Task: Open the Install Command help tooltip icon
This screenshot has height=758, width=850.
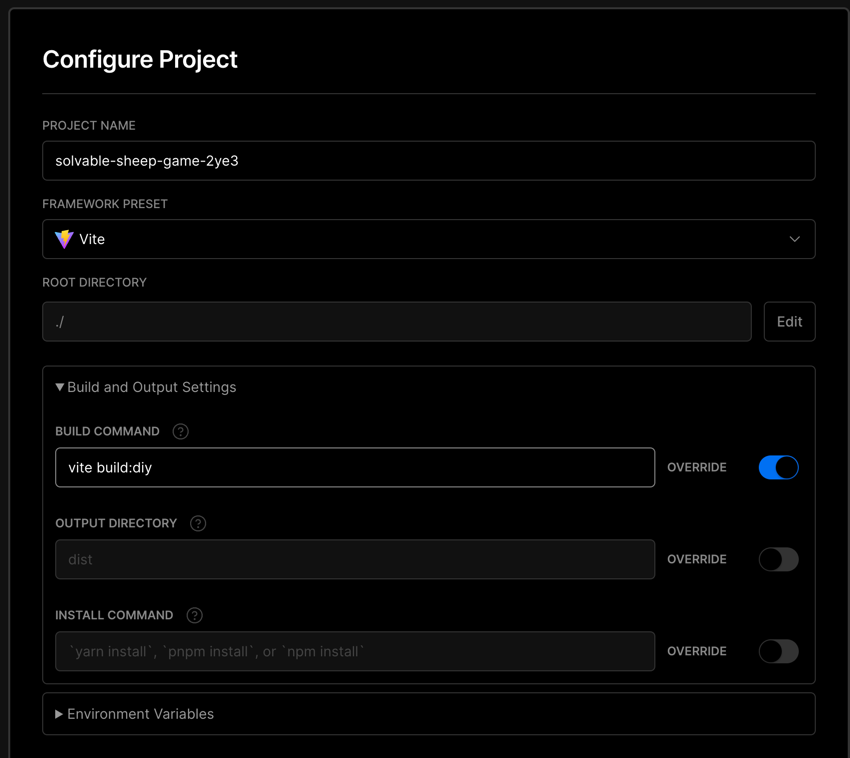Action: (194, 616)
